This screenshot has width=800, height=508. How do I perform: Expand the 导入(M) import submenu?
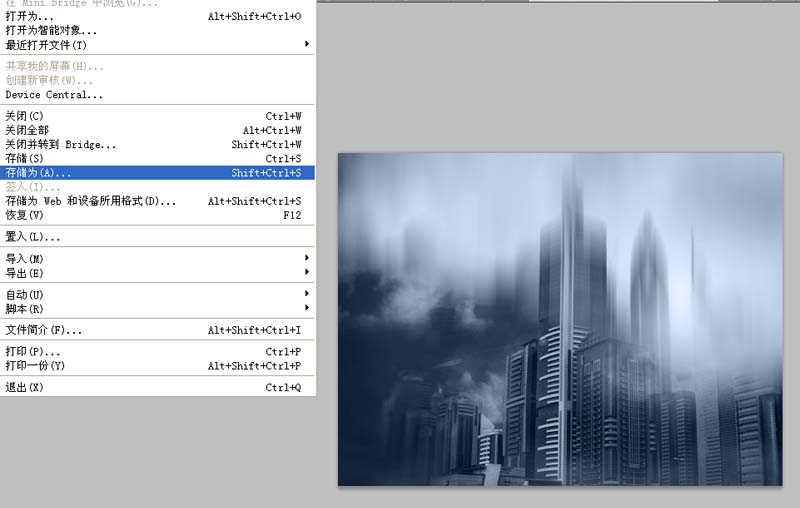point(25,258)
